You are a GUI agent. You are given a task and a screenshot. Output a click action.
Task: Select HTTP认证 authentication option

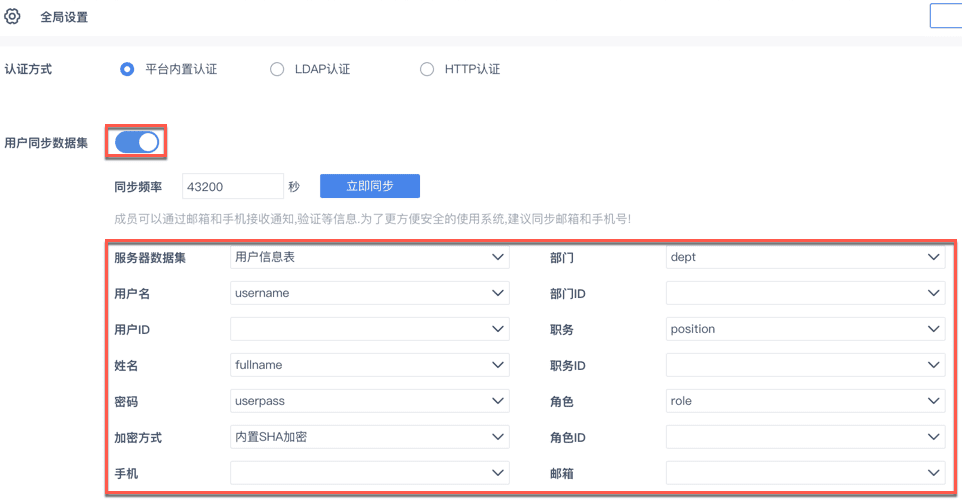coord(427,69)
